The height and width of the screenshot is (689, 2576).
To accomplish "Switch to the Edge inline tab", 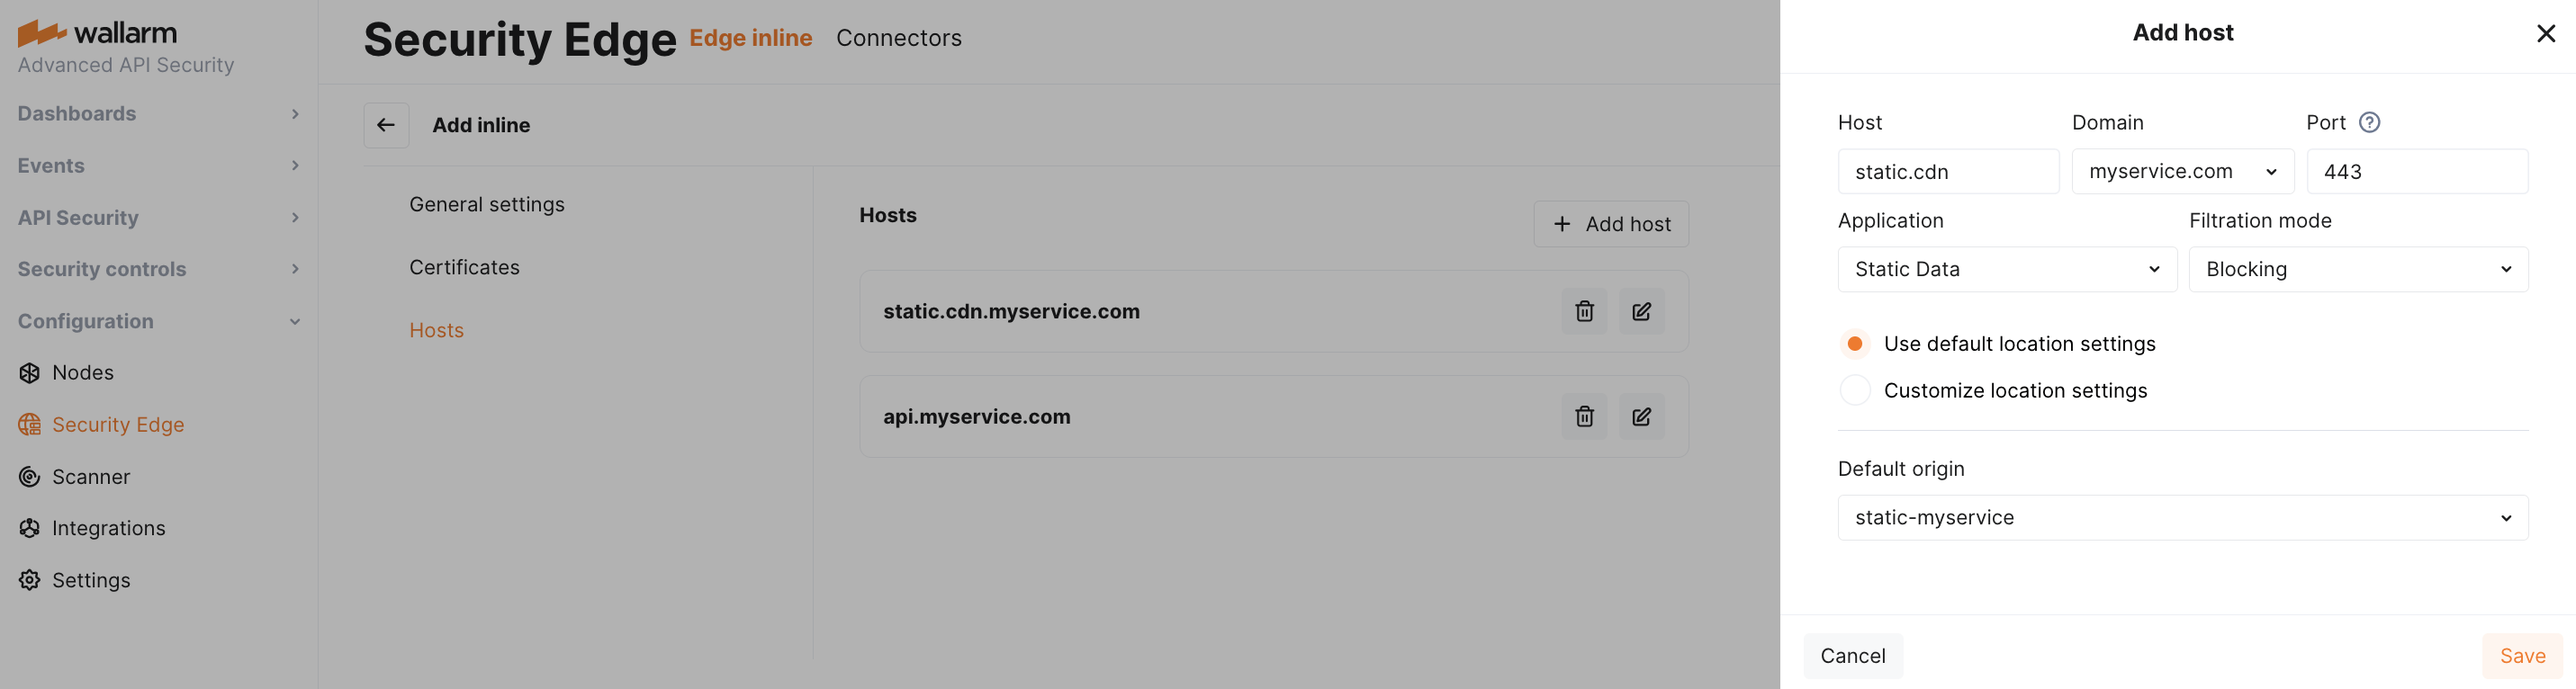I will tap(750, 38).
